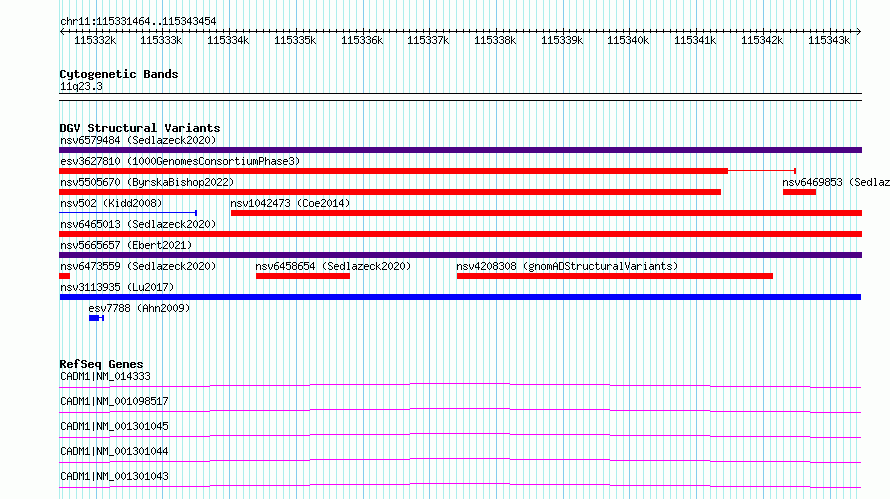Open nsv1042473 (Coe2014) variant label
Screen dimensions: 890x499
pyautogui.click(x=290, y=203)
